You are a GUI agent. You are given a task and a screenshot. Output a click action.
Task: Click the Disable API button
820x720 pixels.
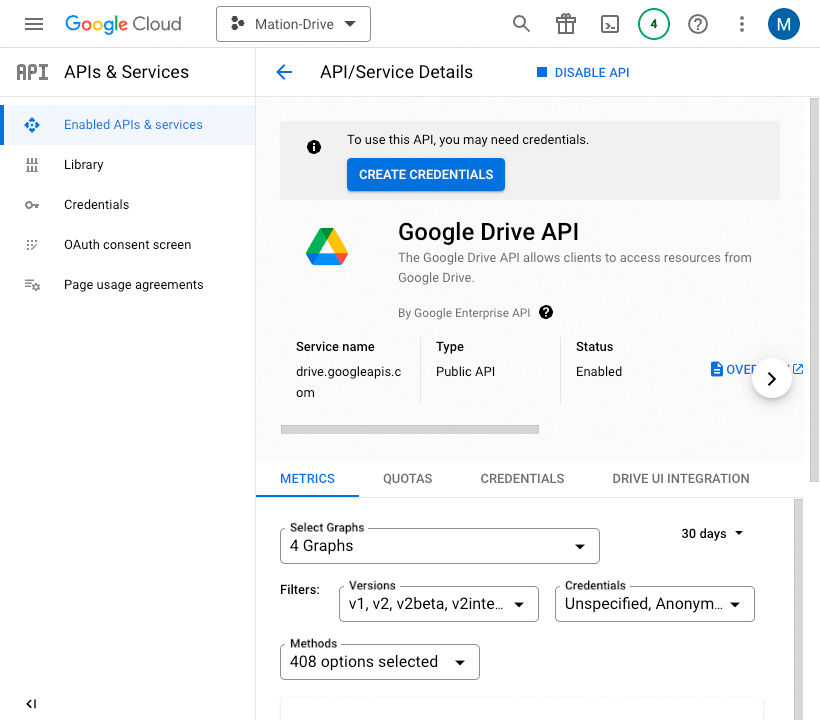point(583,73)
